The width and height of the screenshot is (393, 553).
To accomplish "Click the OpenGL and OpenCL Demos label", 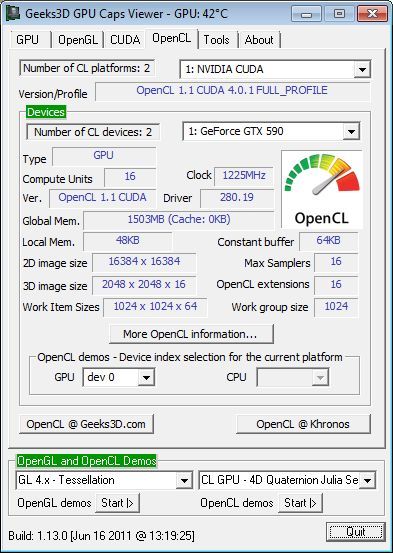I will tap(87, 461).
